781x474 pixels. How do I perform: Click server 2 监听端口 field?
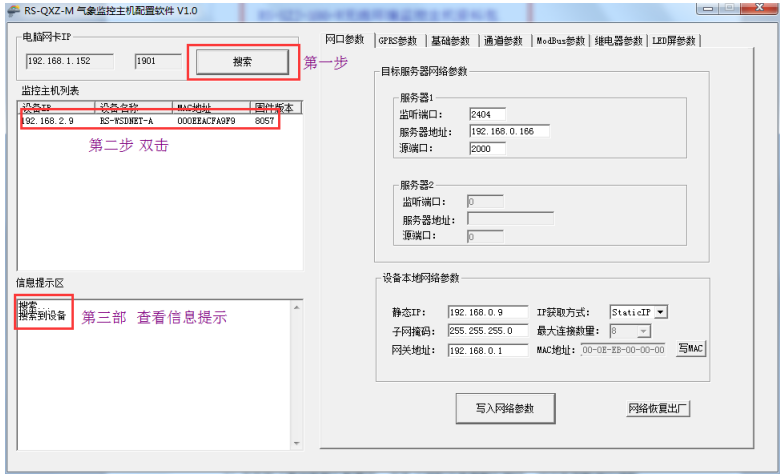(485, 202)
